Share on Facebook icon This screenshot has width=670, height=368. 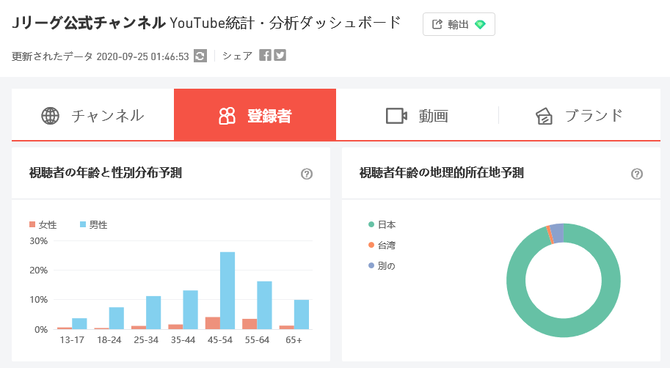pyautogui.click(x=265, y=55)
